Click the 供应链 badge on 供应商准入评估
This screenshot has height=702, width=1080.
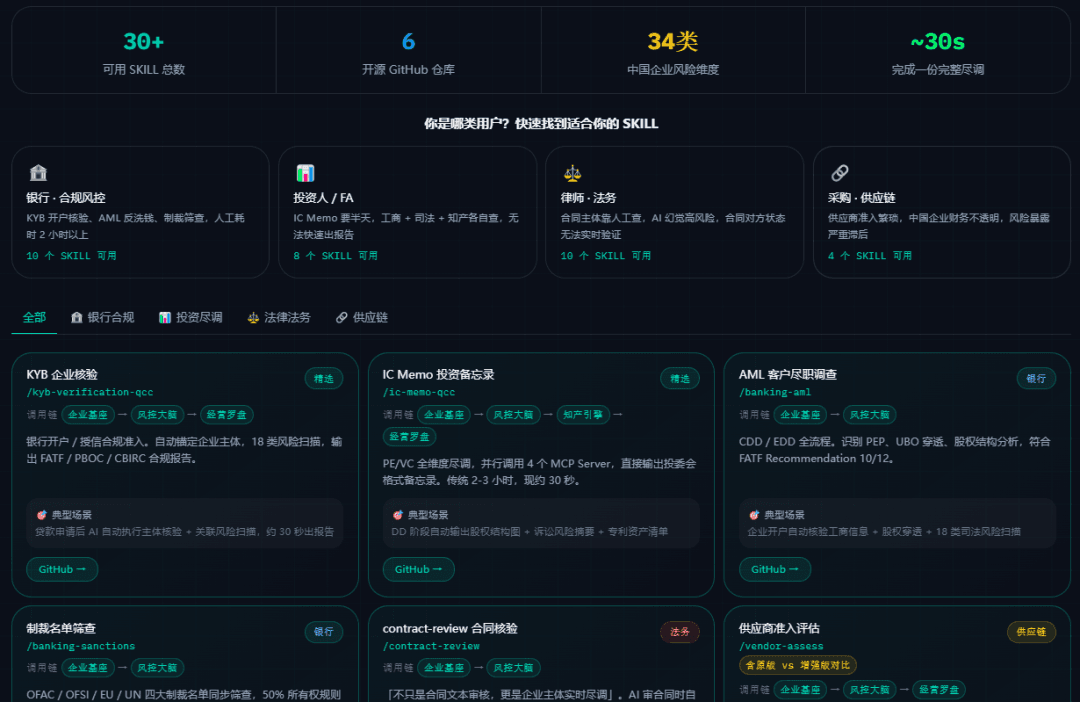coord(1031,632)
